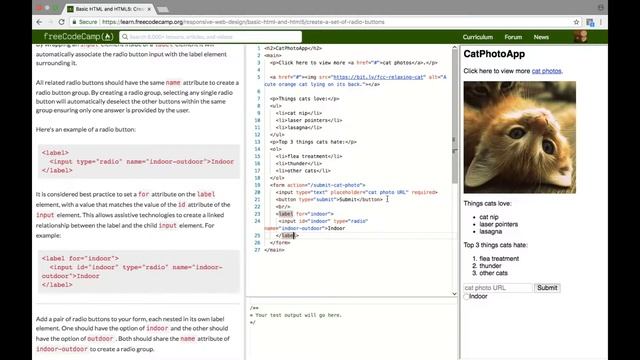640x360 pixels.
Task: Click the orange cat image in preview
Action: click(x=520, y=137)
